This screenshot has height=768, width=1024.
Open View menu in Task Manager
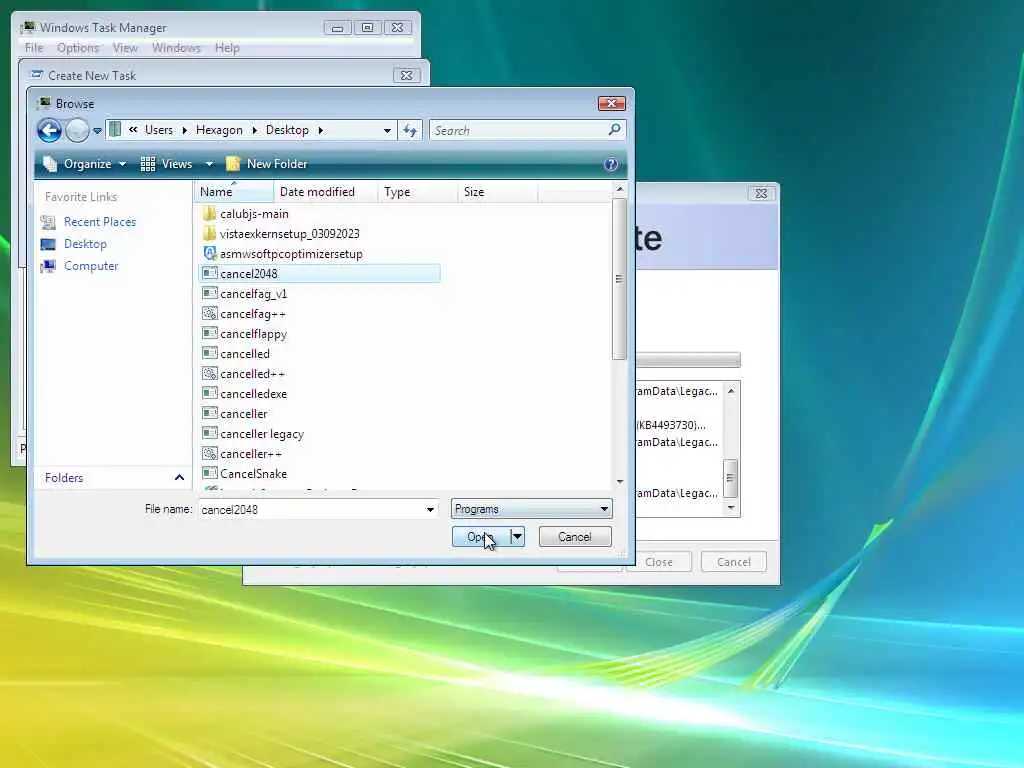pyautogui.click(x=125, y=48)
